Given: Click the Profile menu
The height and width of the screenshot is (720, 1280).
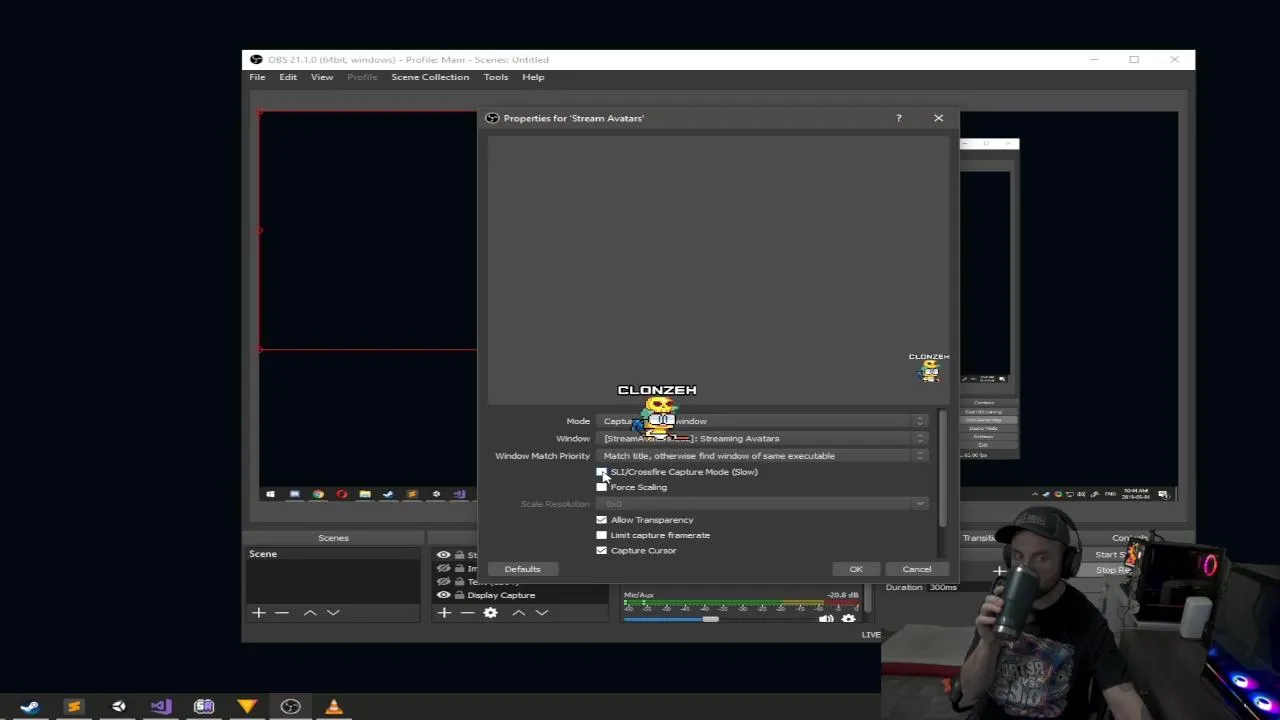Looking at the screenshot, I should pos(362,77).
